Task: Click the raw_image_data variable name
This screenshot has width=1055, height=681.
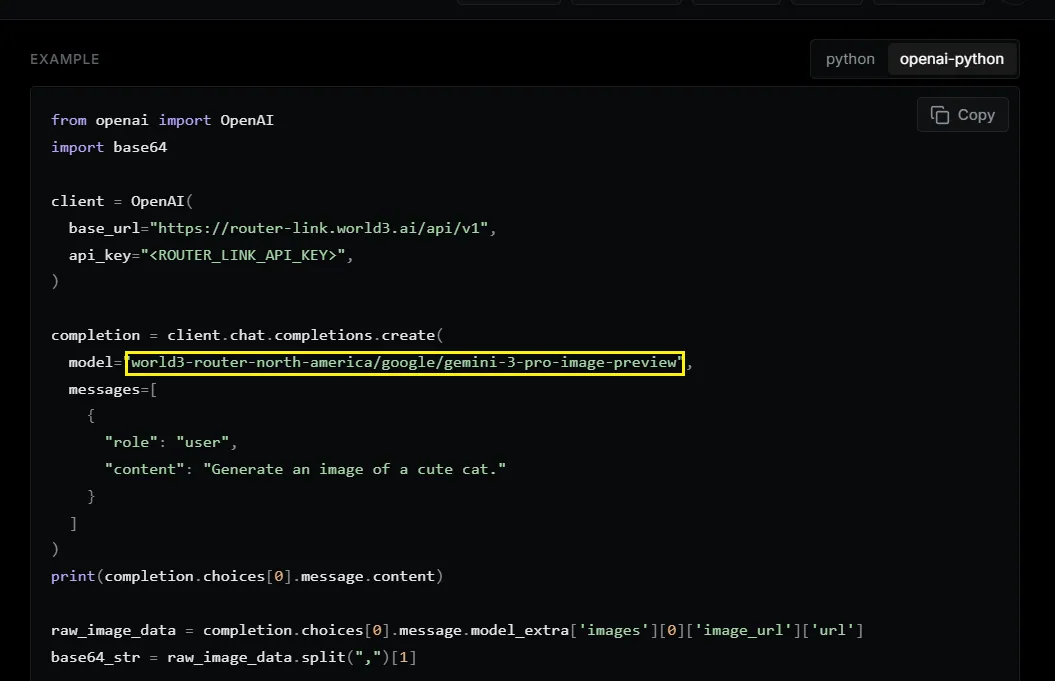Action: click(x=113, y=631)
